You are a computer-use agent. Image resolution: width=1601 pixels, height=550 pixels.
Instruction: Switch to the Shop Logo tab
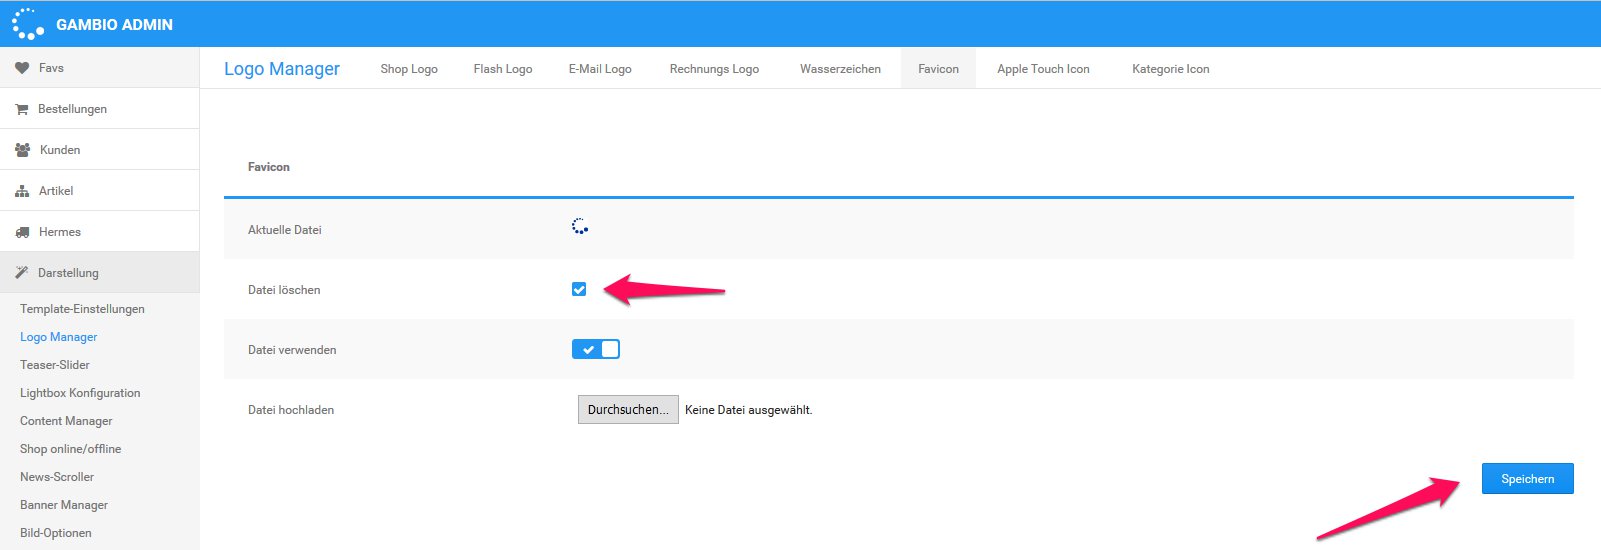pos(409,69)
